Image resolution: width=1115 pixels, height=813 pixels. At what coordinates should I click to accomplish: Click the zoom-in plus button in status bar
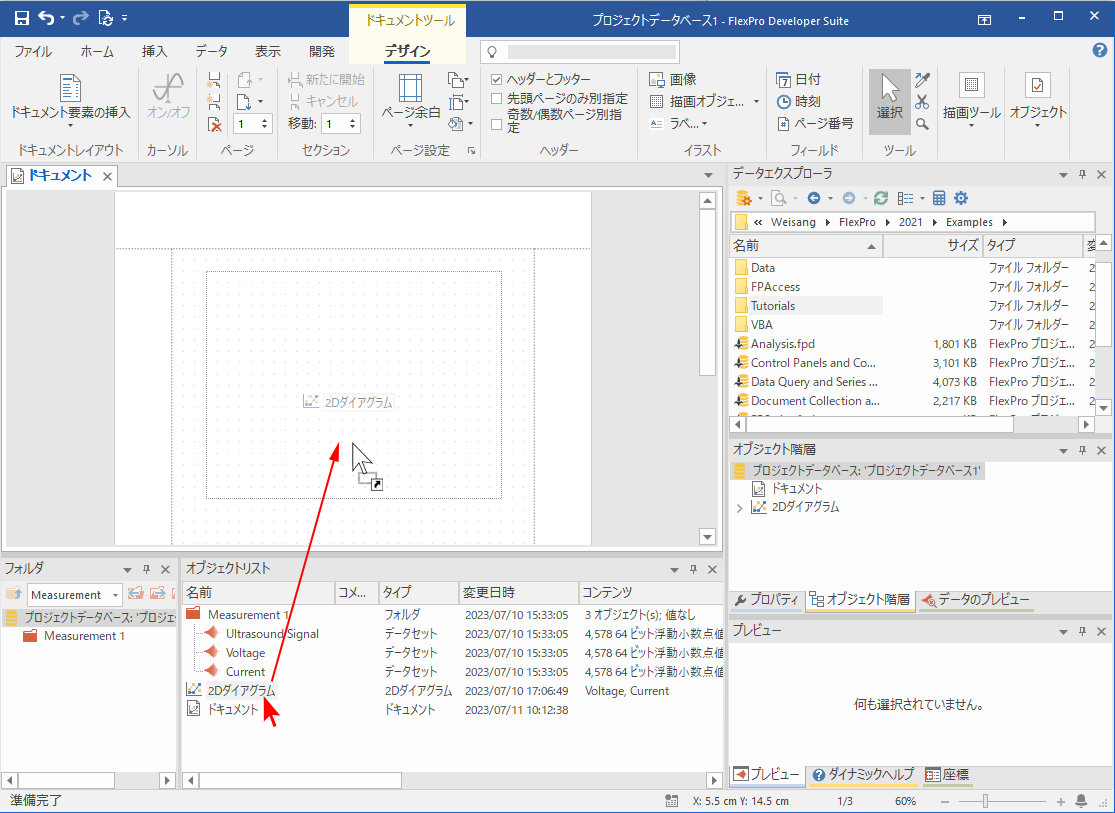(1061, 802)
